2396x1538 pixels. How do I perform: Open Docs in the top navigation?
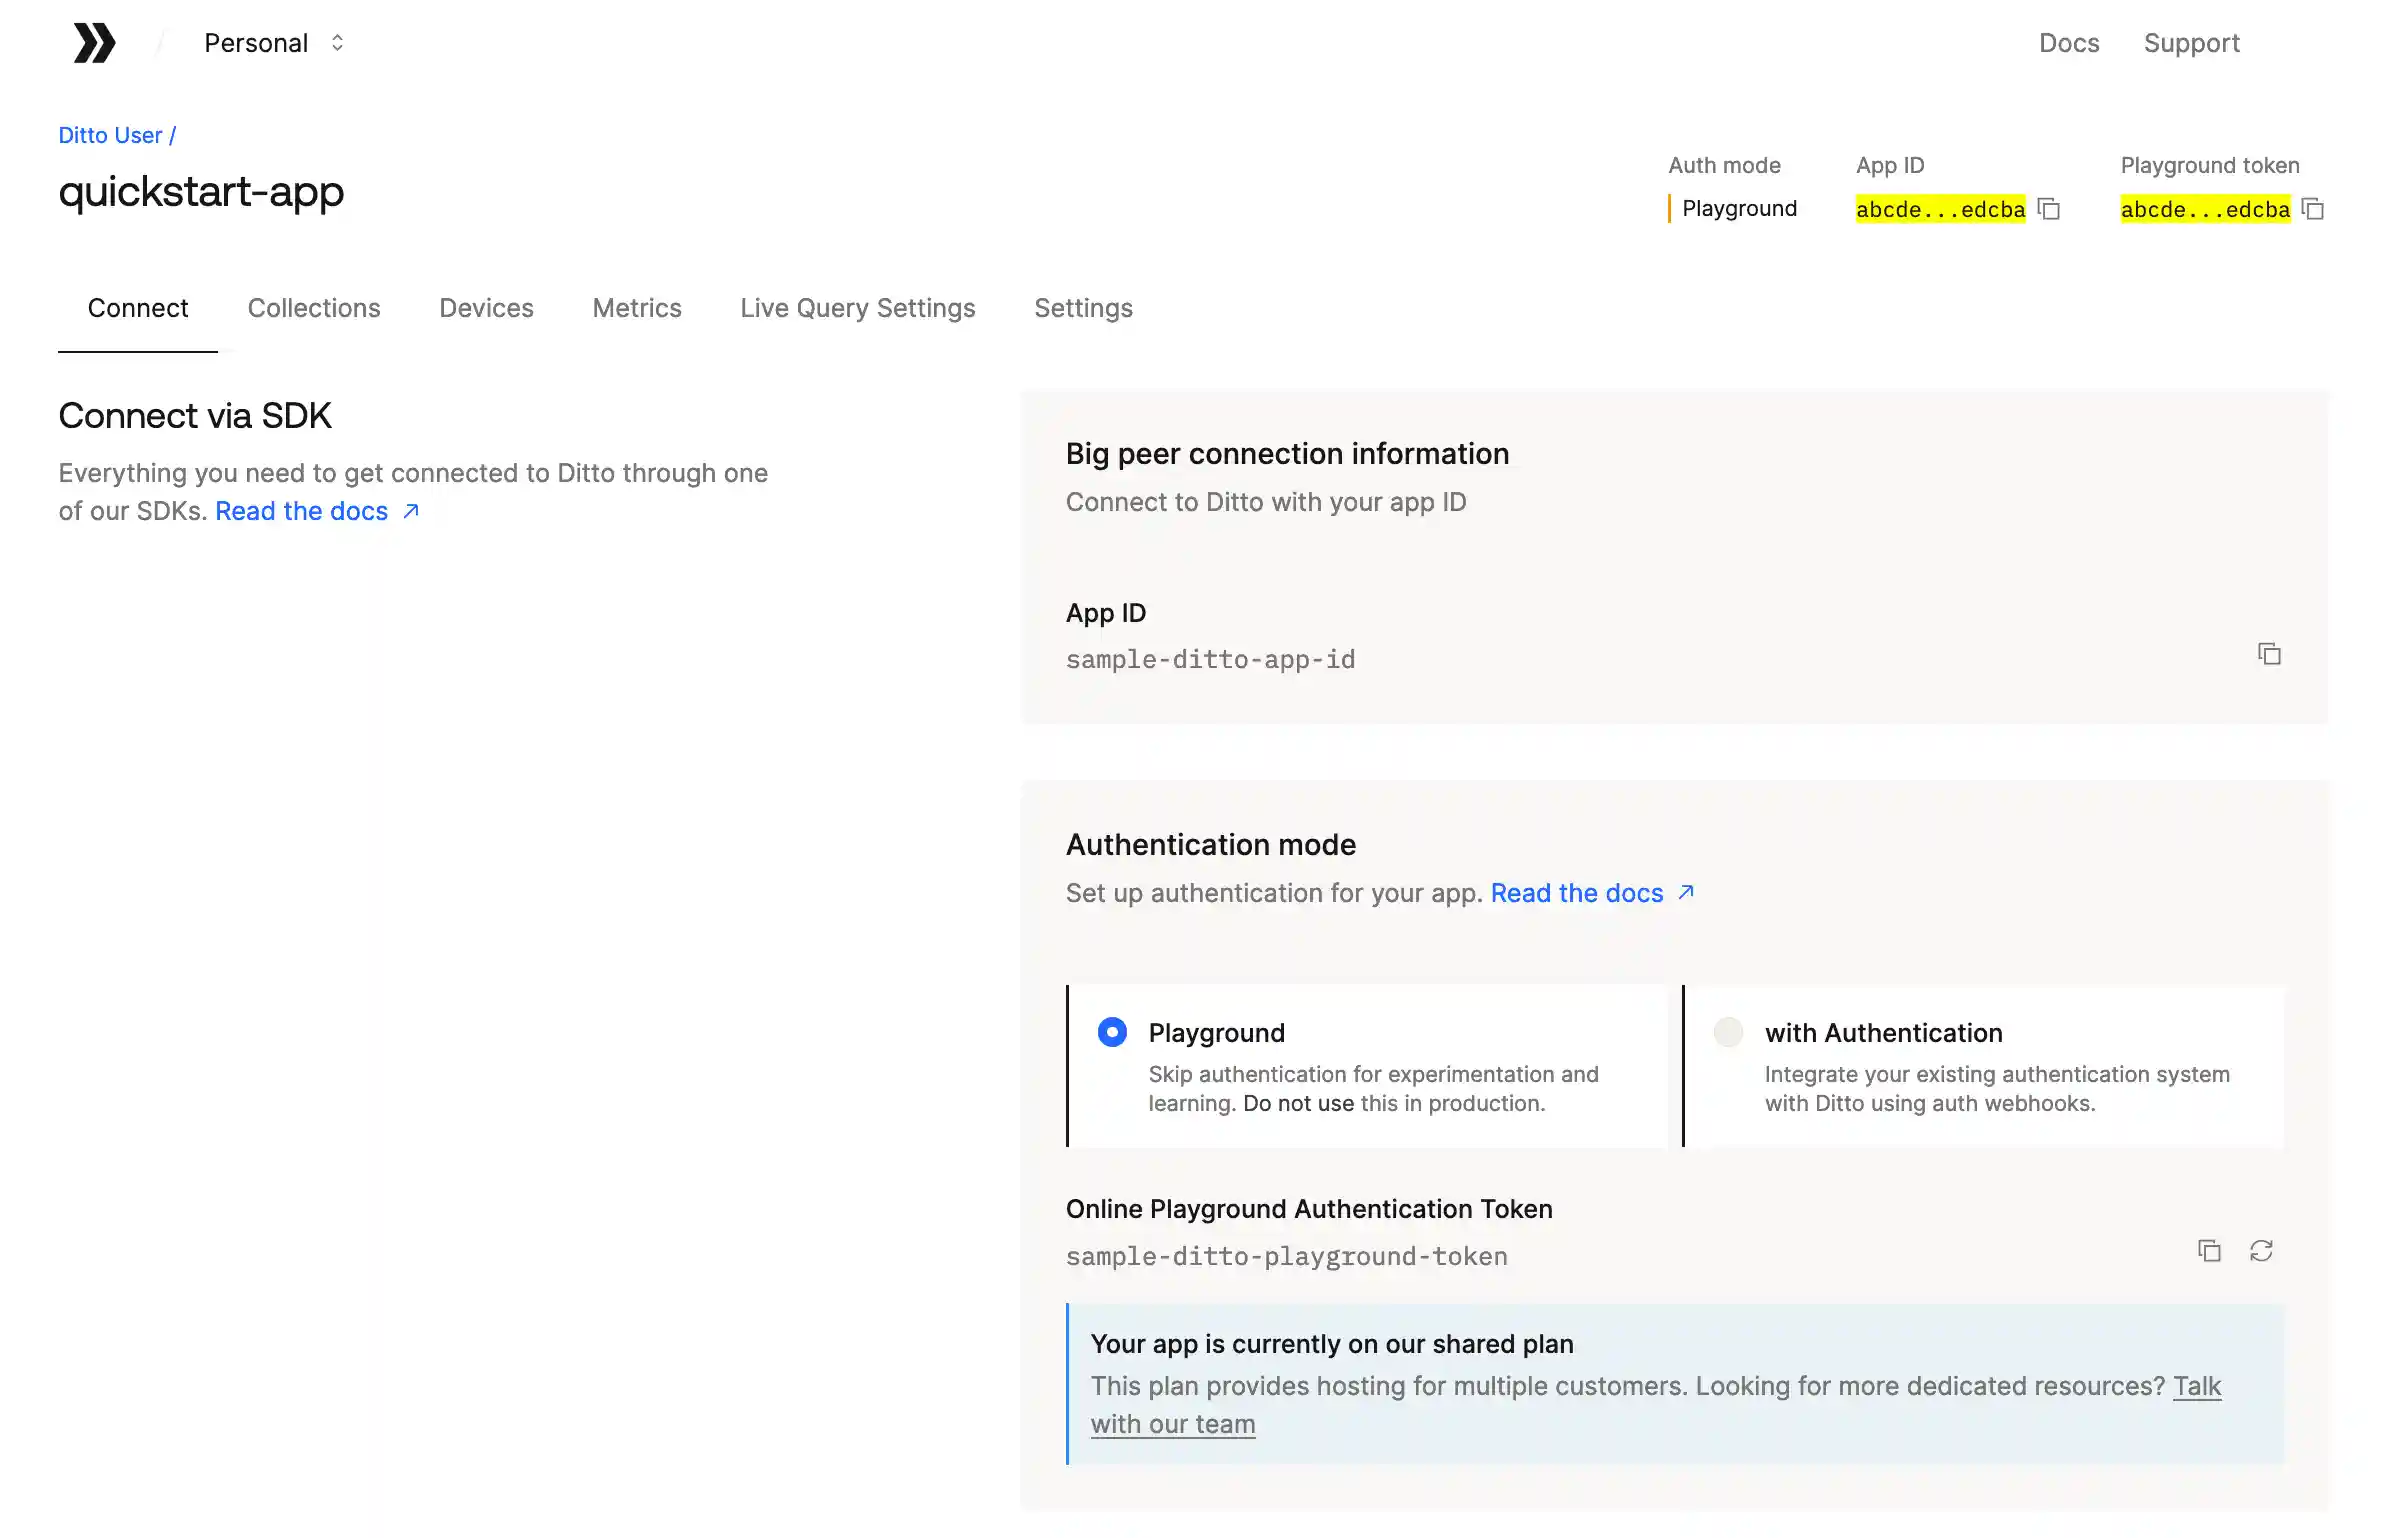[2068, 43]
